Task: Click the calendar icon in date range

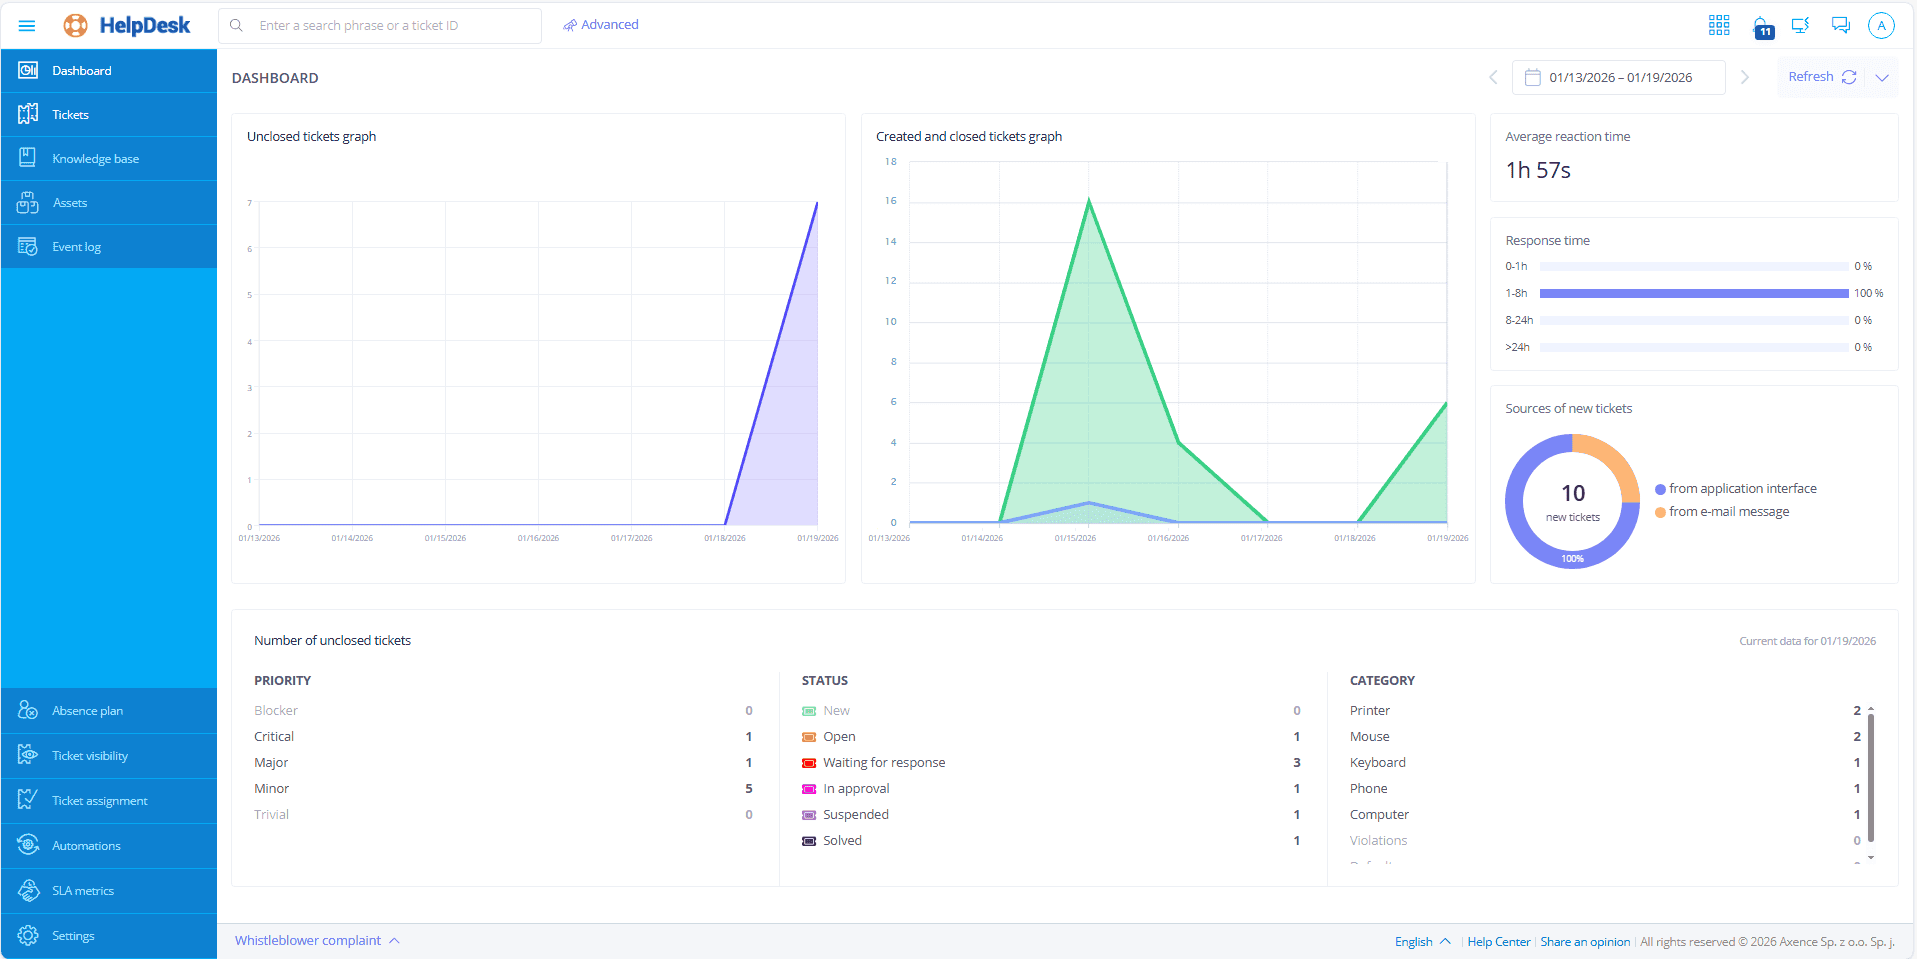Action: coord(1532,77)
